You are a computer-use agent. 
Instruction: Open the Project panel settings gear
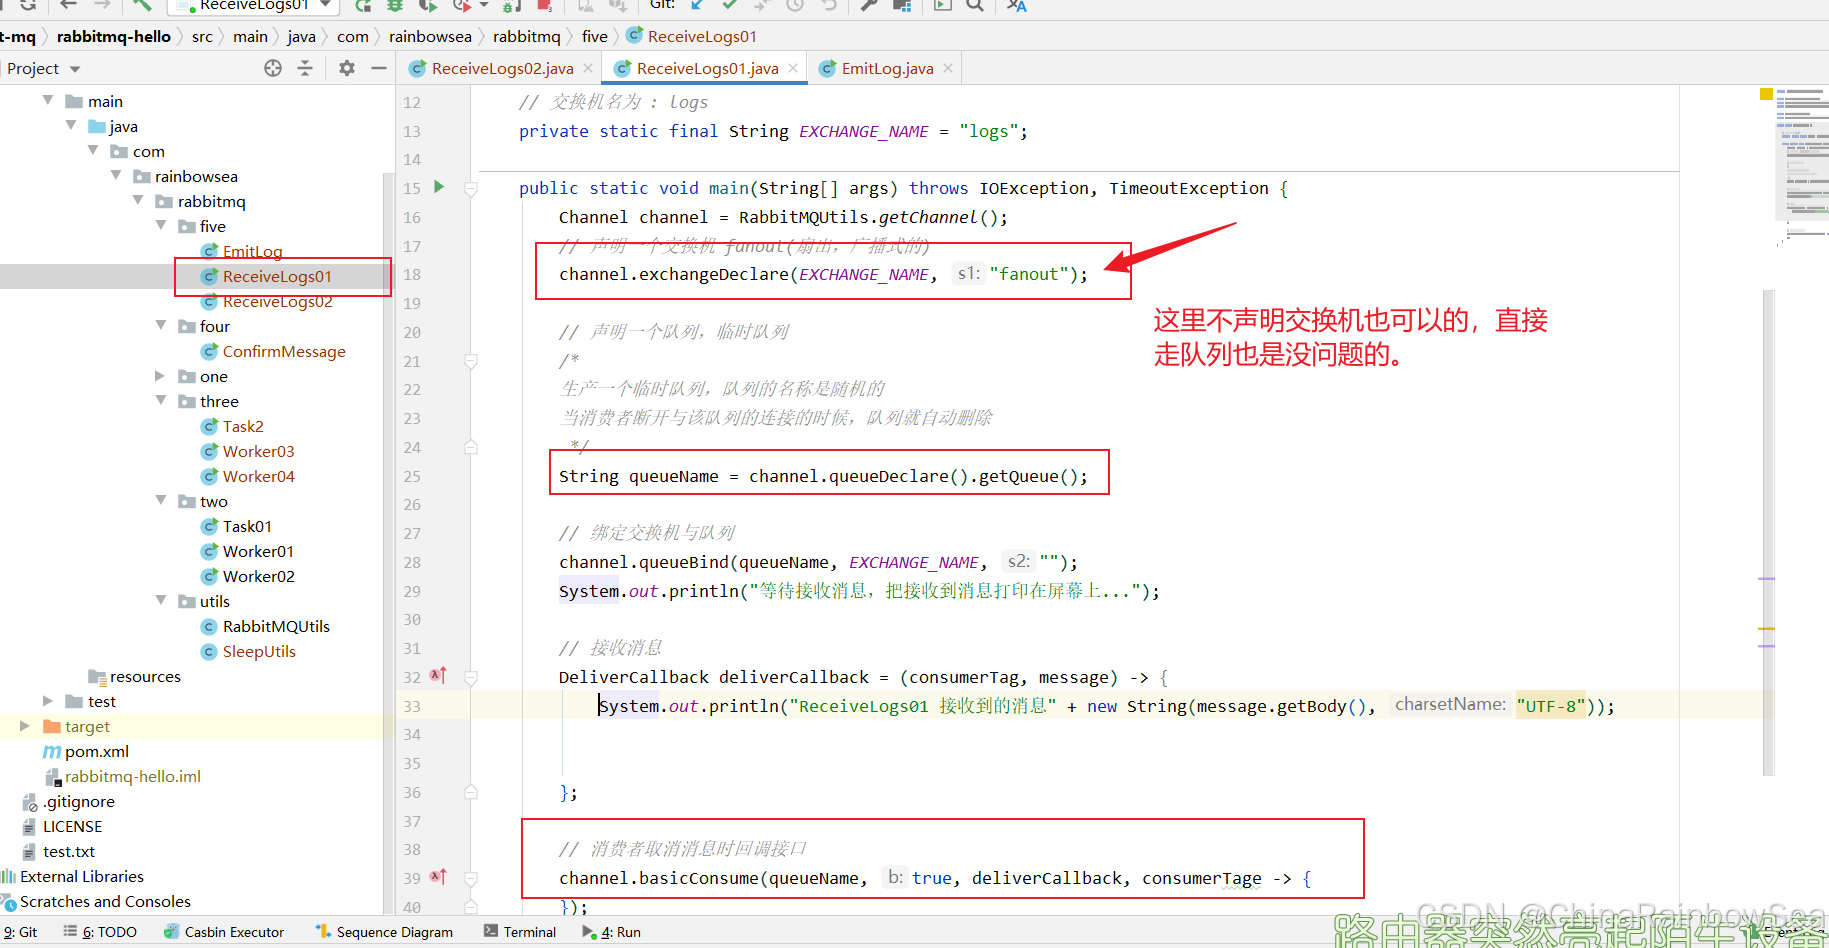tap(345, 68)
